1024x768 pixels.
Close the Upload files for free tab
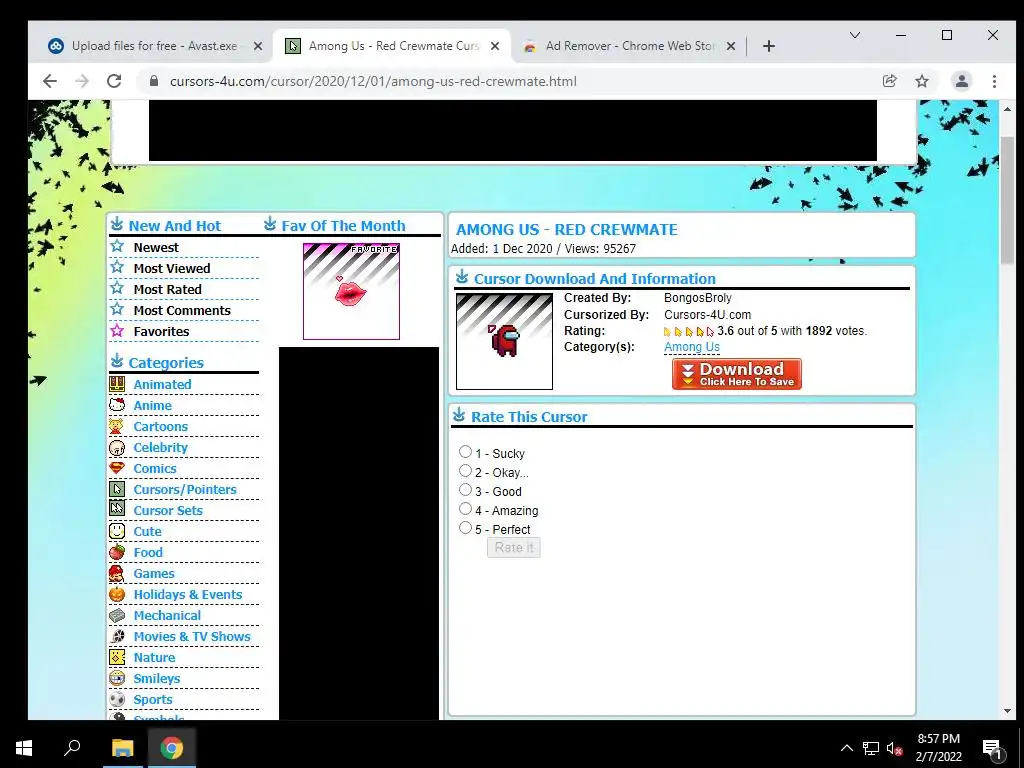coord(257,46)
